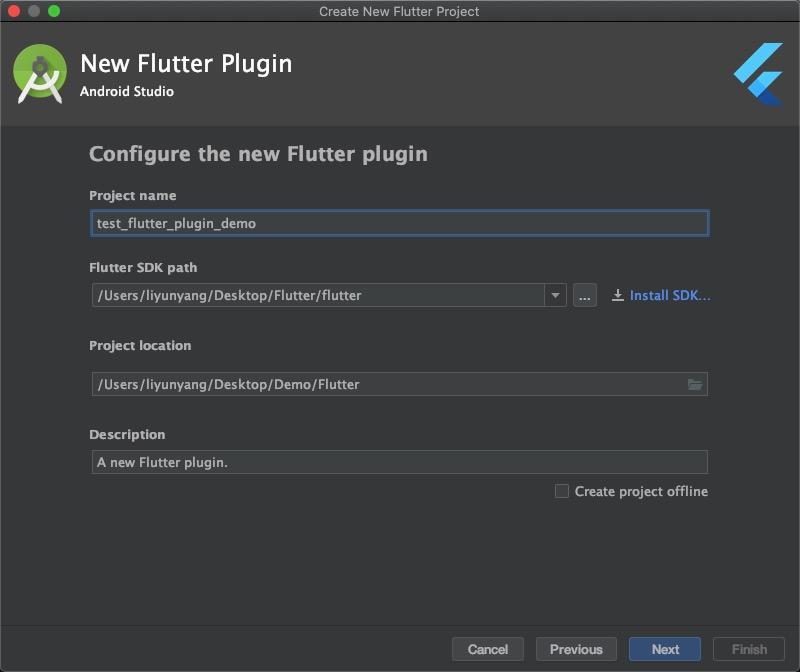Enable Create project offline checkbox
This screenshot has height=672, width=800.
click(x=561, y=491)
